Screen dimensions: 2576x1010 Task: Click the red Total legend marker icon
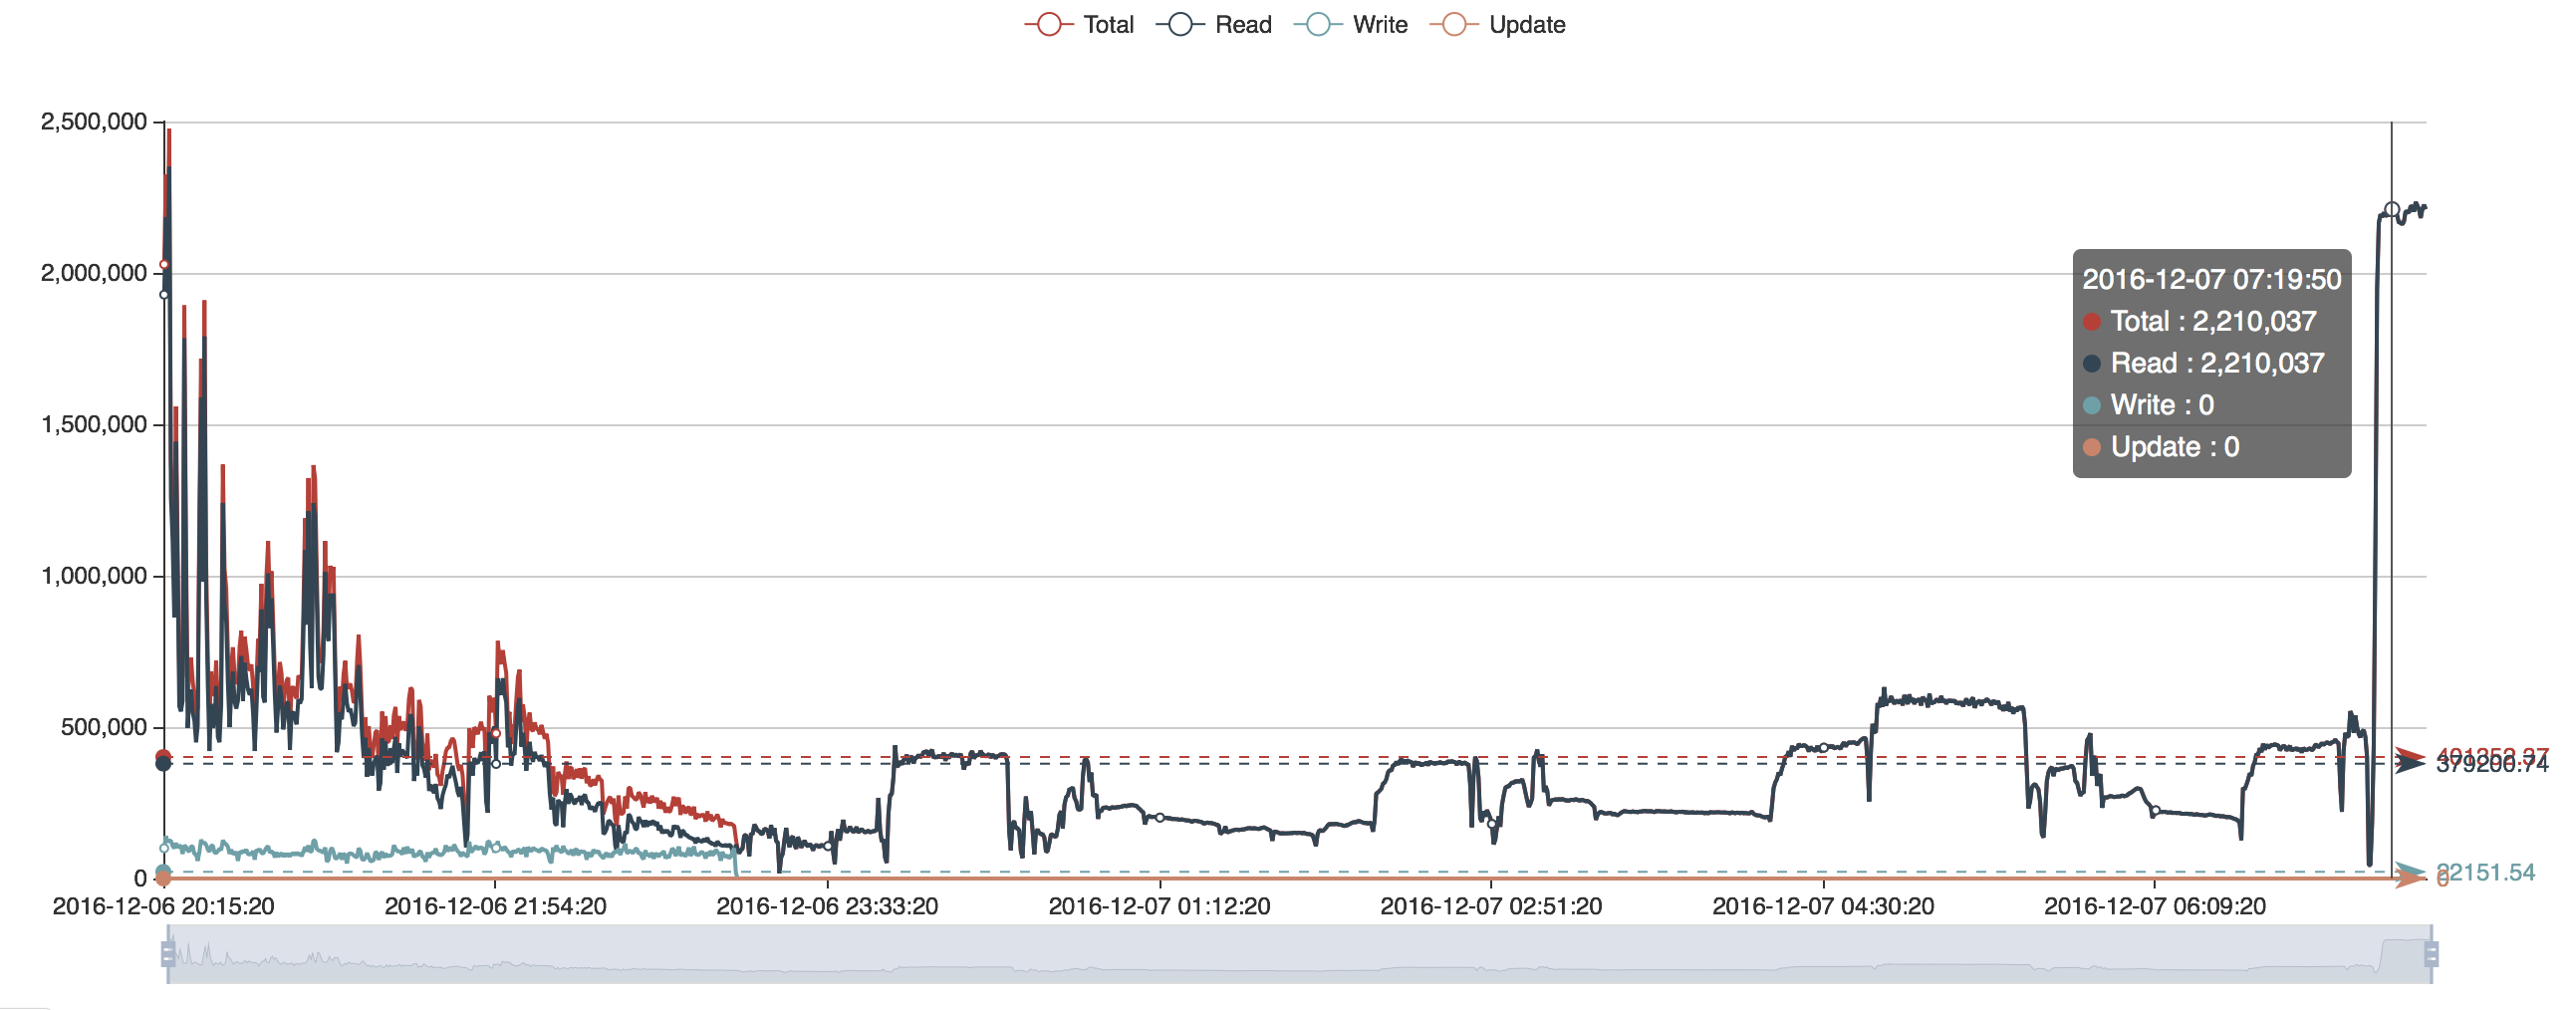(x=1048, y=25)
